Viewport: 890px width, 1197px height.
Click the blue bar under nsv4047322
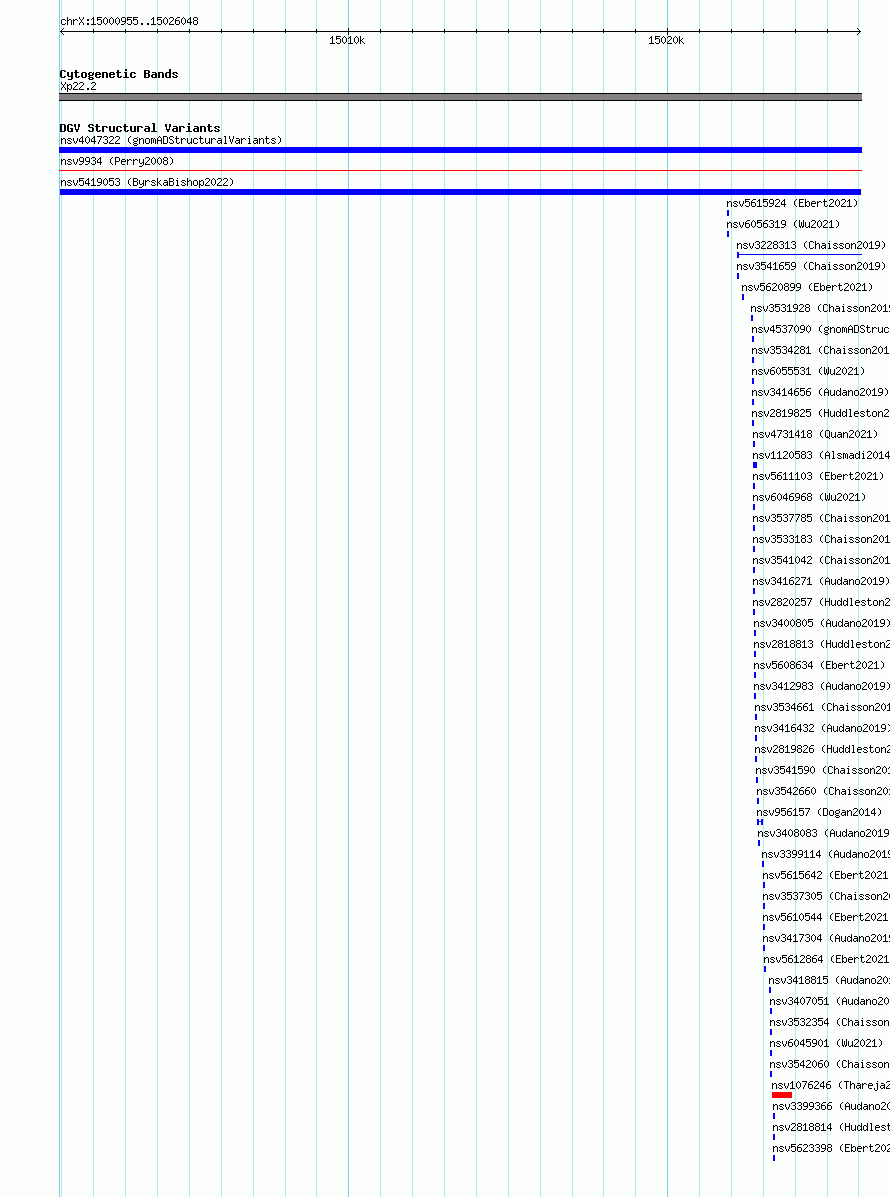point(460,150)
